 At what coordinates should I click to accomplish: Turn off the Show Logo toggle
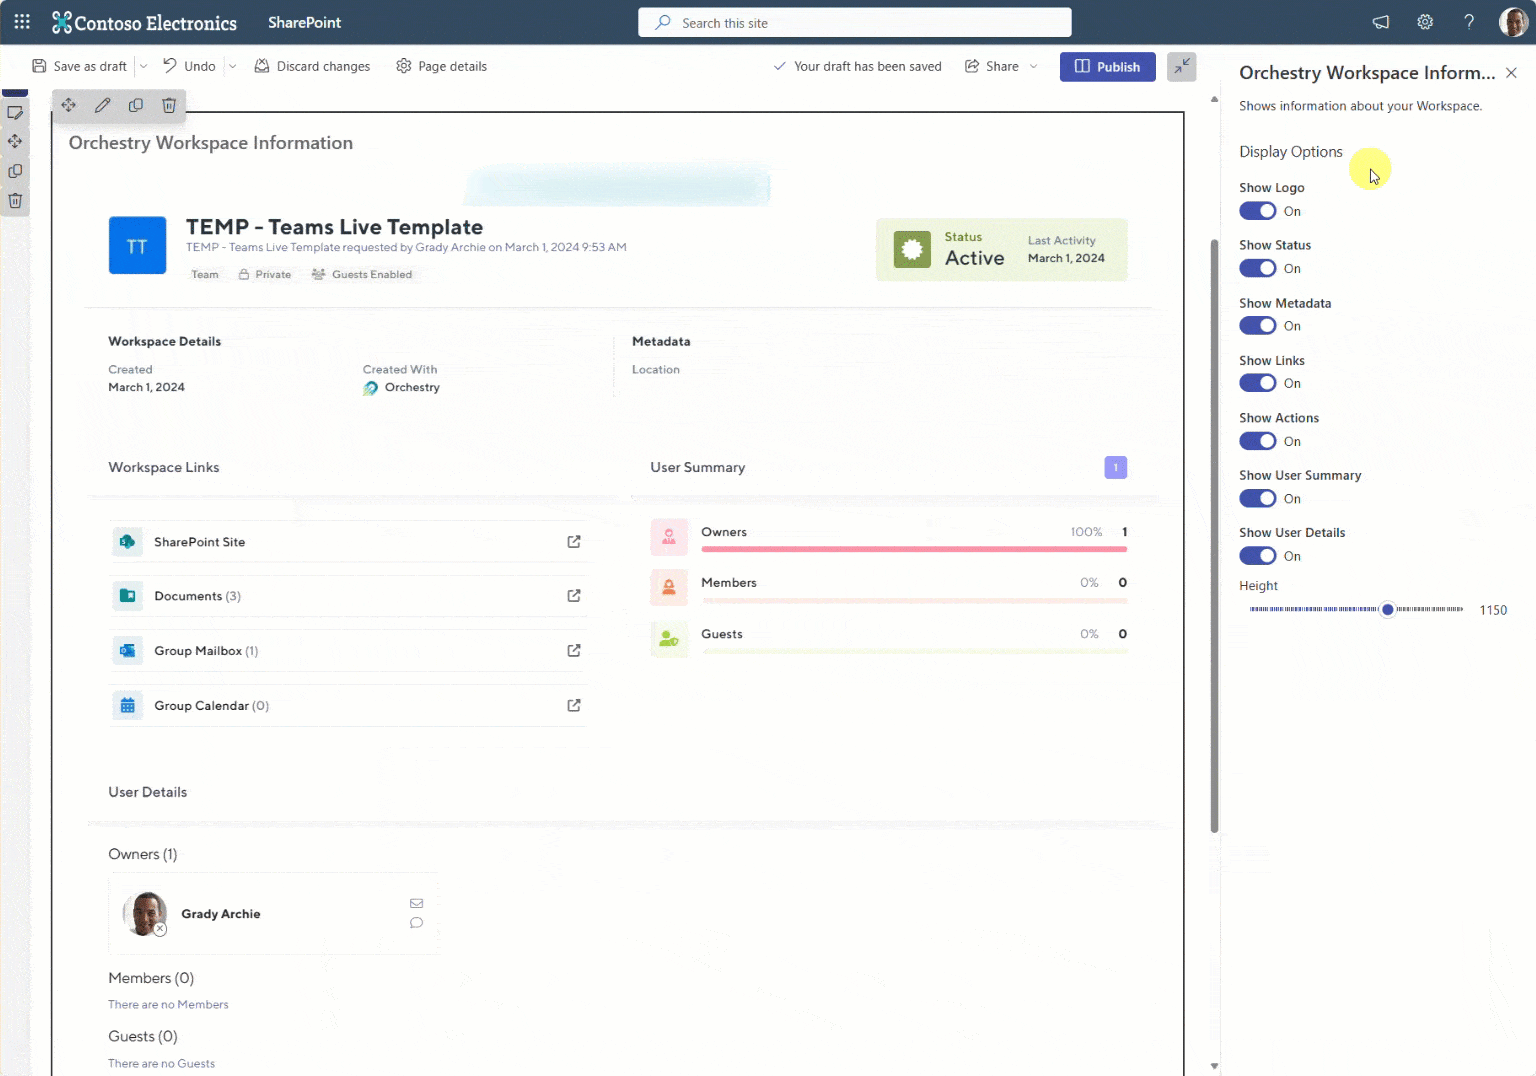click(1257, 211)
